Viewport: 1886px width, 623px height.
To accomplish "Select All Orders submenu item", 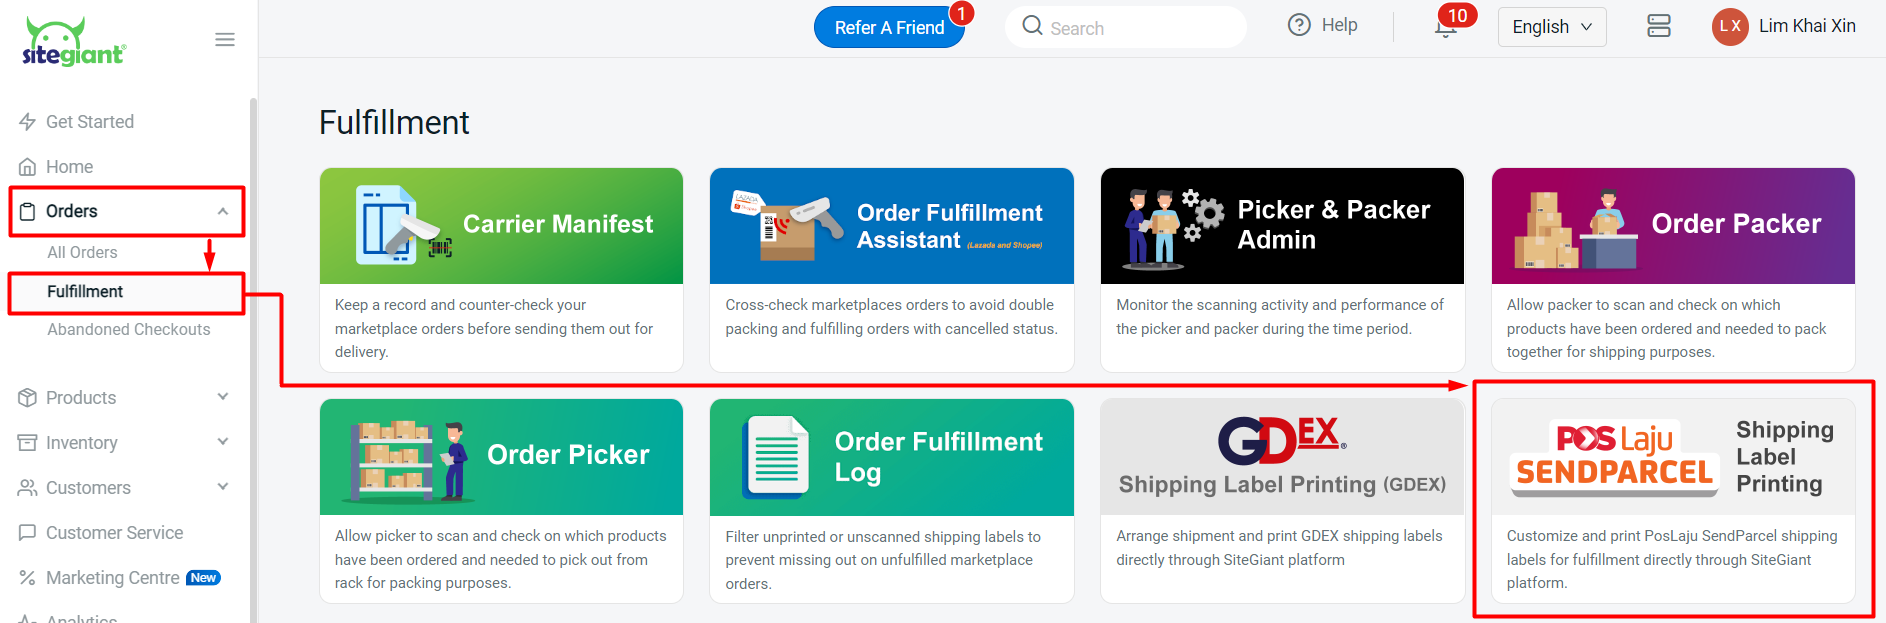I will point(82,253).
